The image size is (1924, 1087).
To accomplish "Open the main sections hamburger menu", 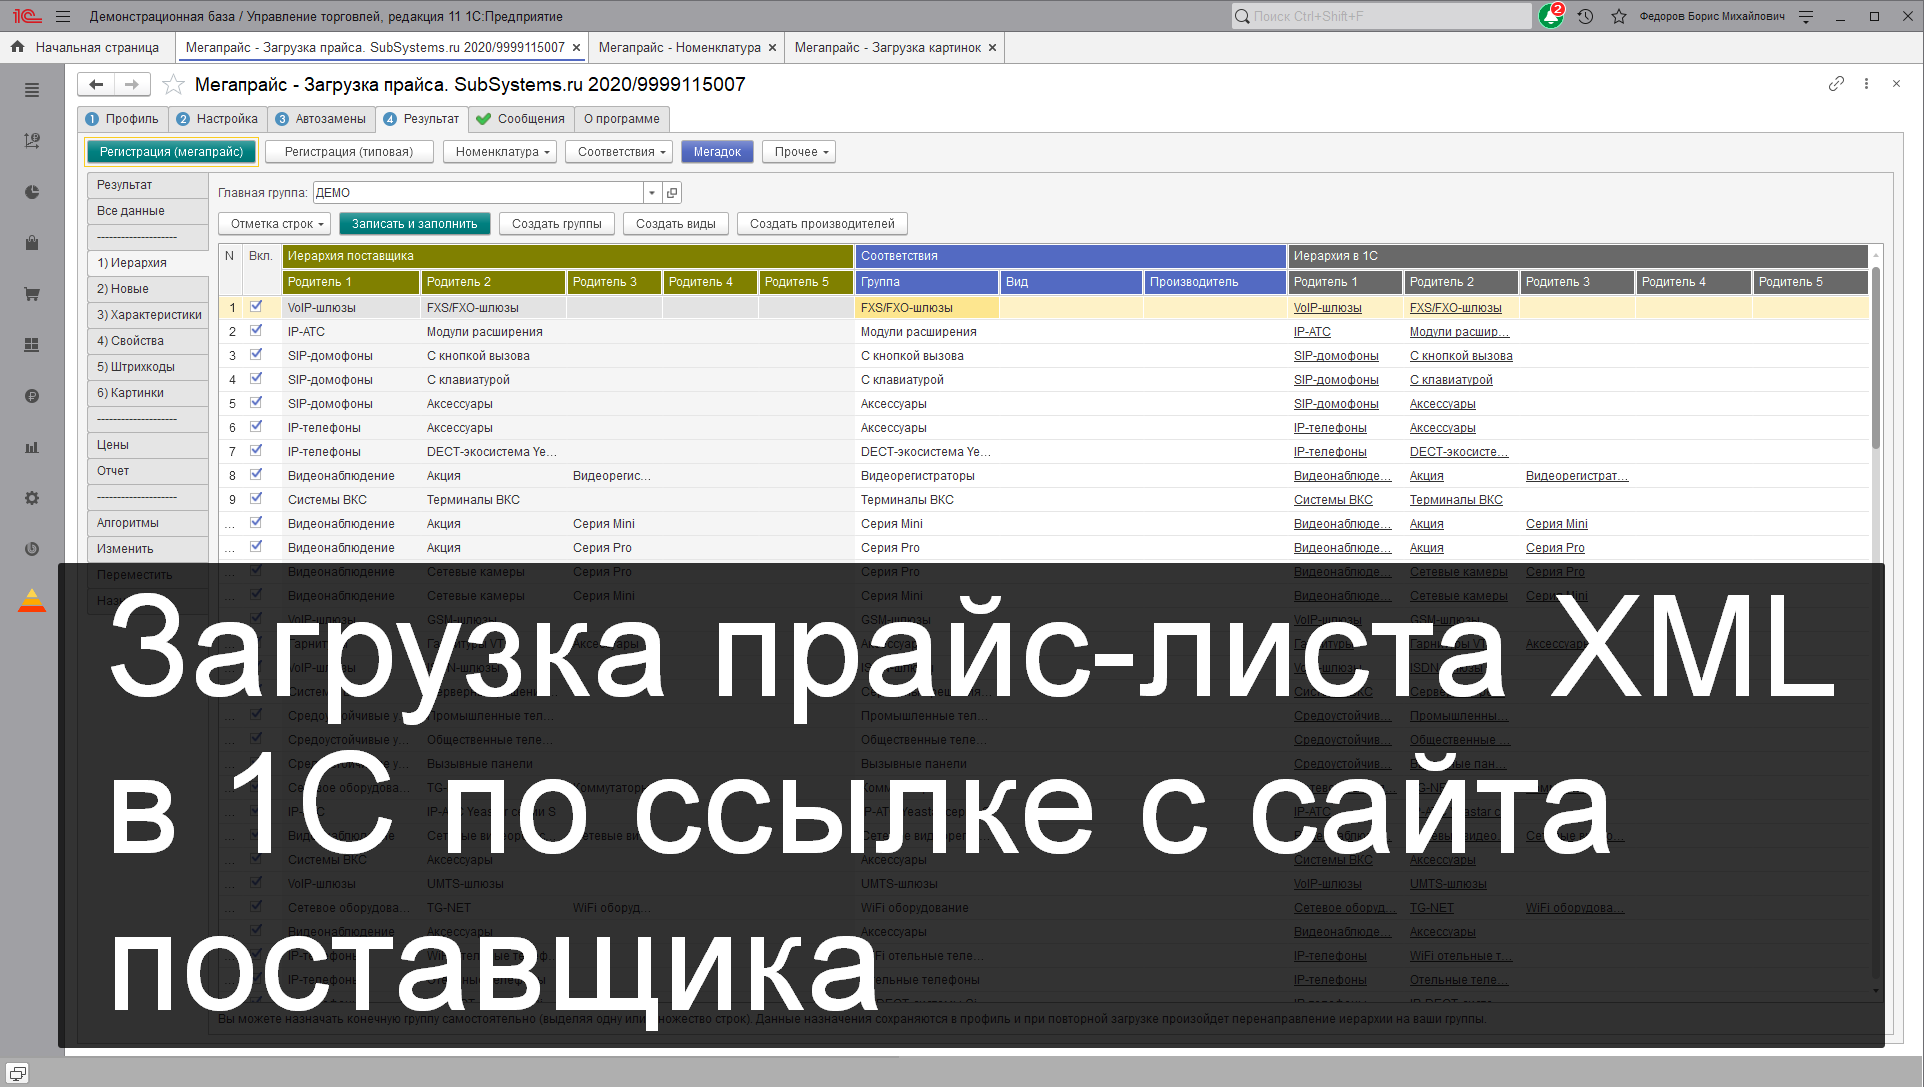I will [31, 90].
